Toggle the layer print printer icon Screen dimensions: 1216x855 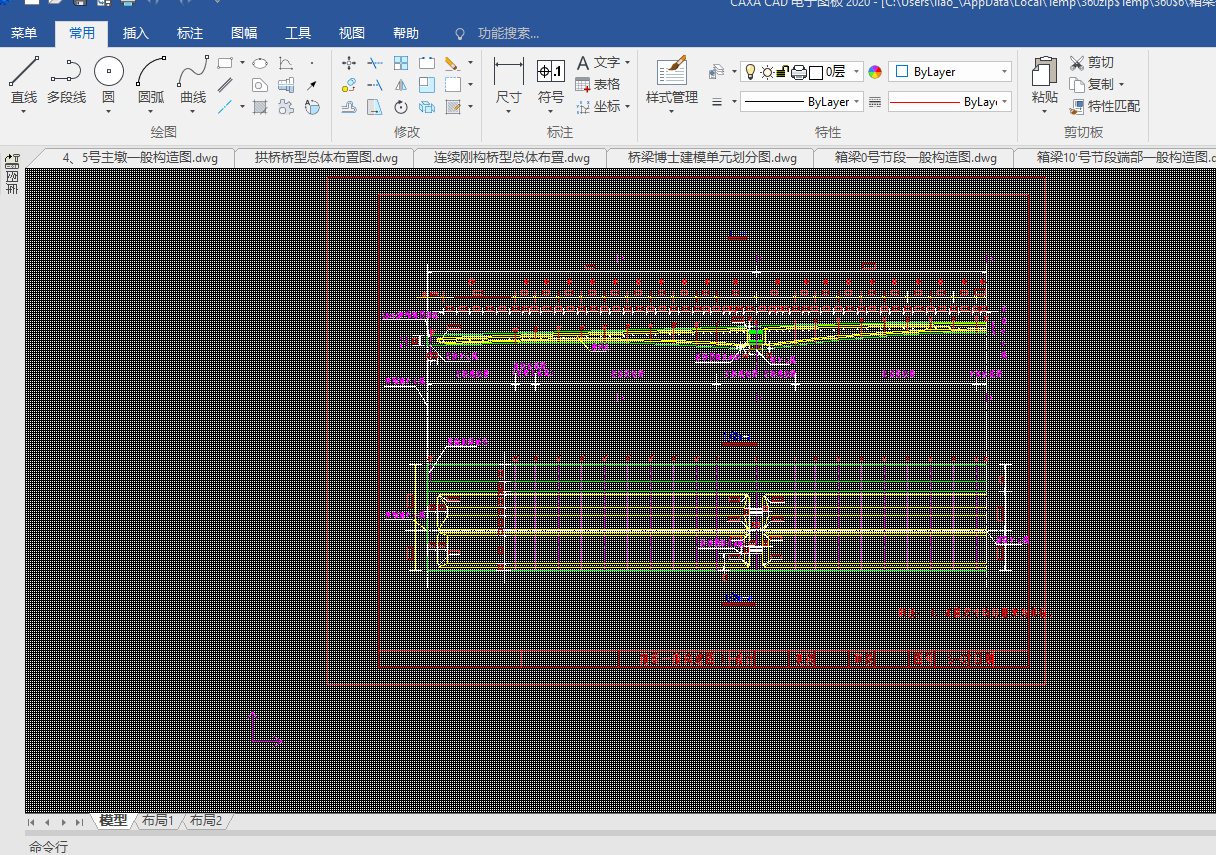[799, 72]
